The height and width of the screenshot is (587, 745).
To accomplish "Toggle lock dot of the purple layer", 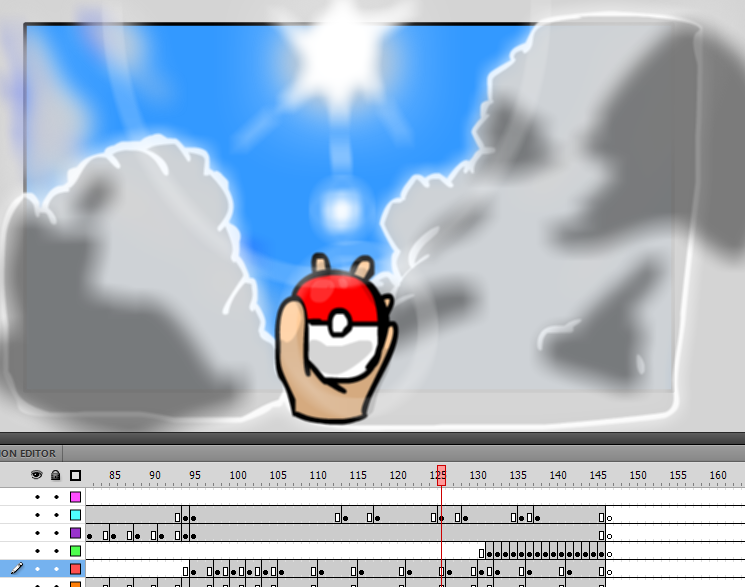I will pos(56,533).
